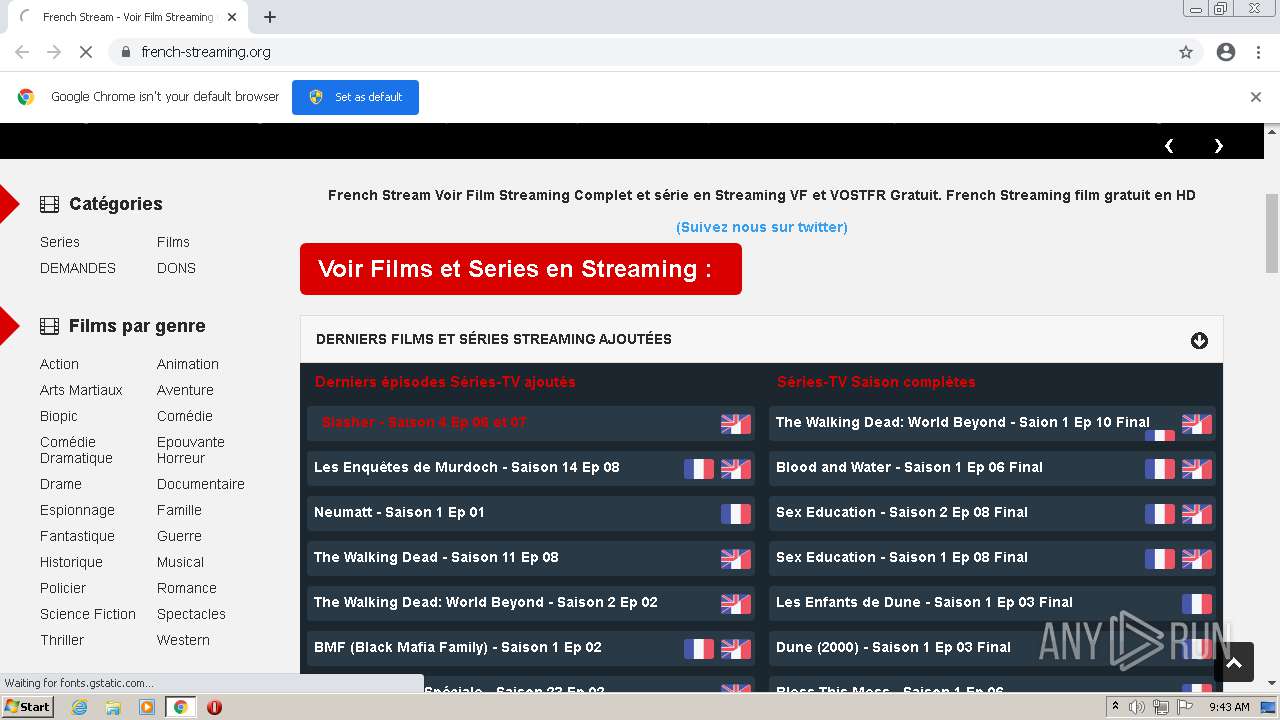Browse the Espionnage genre
The width and height of the screenshot is (1280, 720).
click(77, 510)
